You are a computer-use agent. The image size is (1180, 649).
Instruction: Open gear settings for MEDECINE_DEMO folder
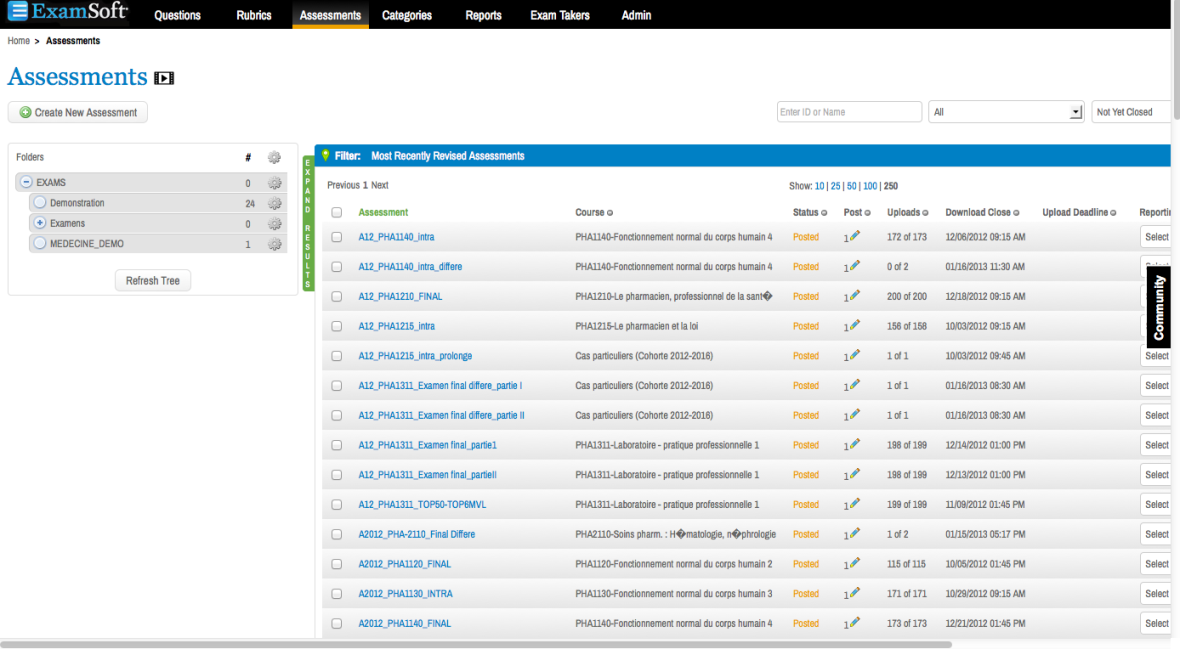click(275, 244)
